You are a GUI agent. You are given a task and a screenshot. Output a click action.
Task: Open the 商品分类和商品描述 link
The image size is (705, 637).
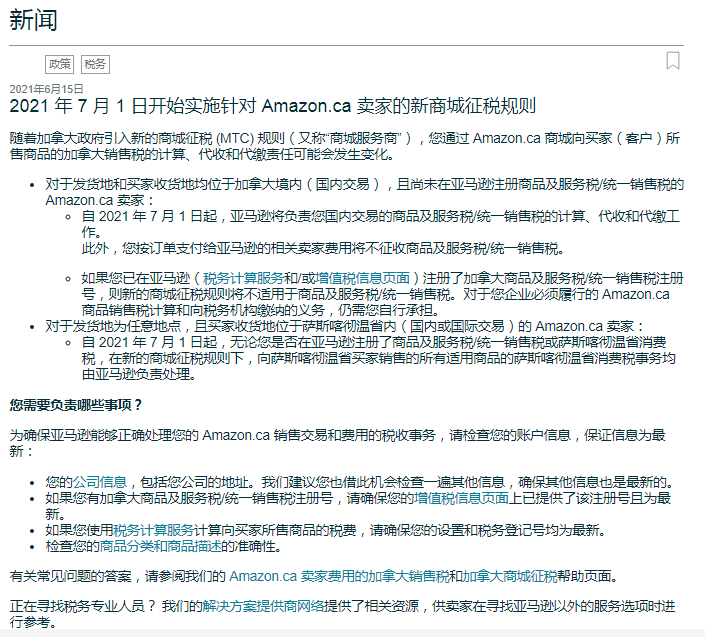click(161, 546)
